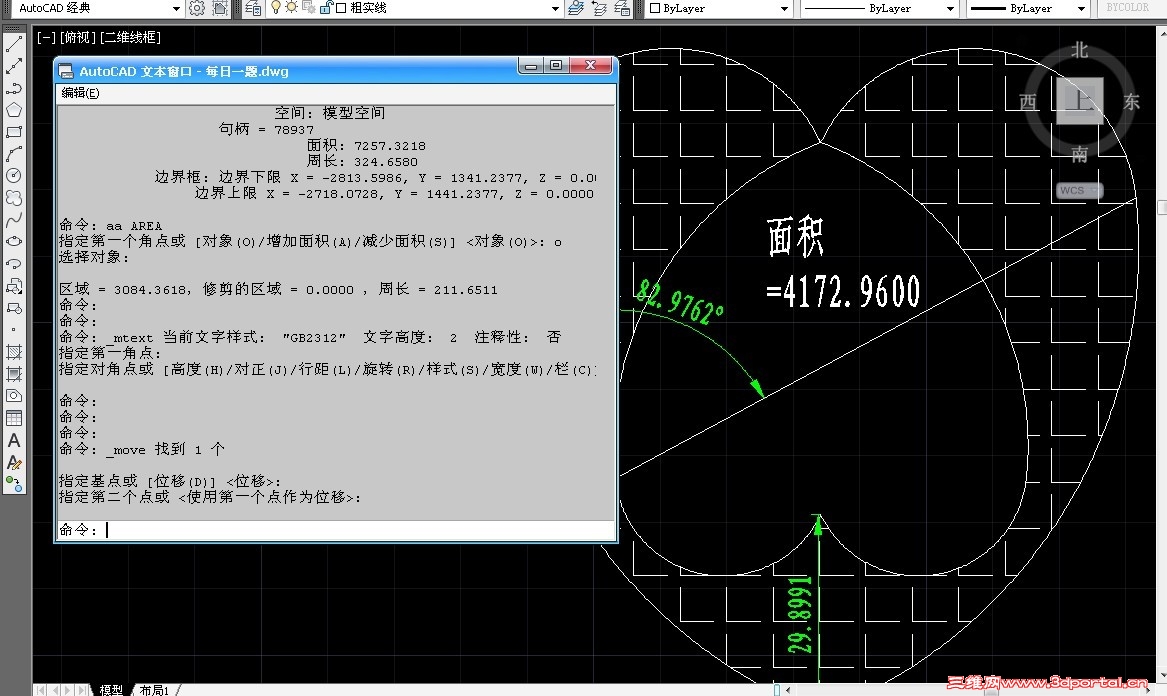Select the Hatch tool

pos(13,352)
